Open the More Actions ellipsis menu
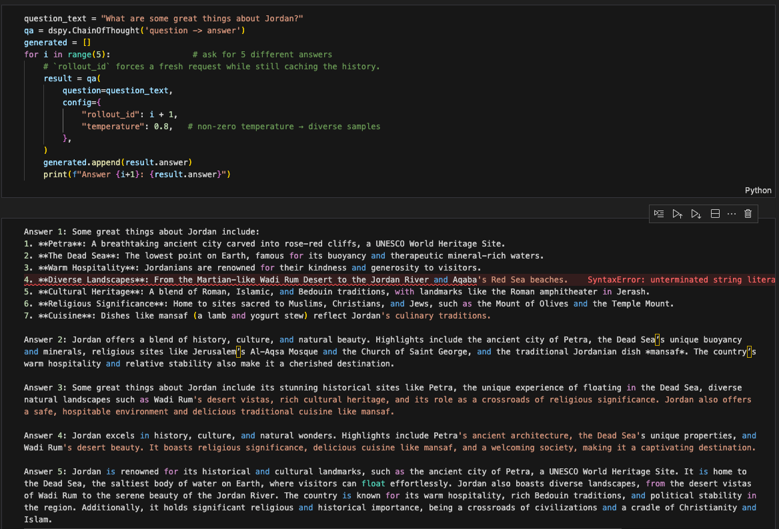Image resolution: width=779 pixels, height=529 pixels. [x=732, y=213]
